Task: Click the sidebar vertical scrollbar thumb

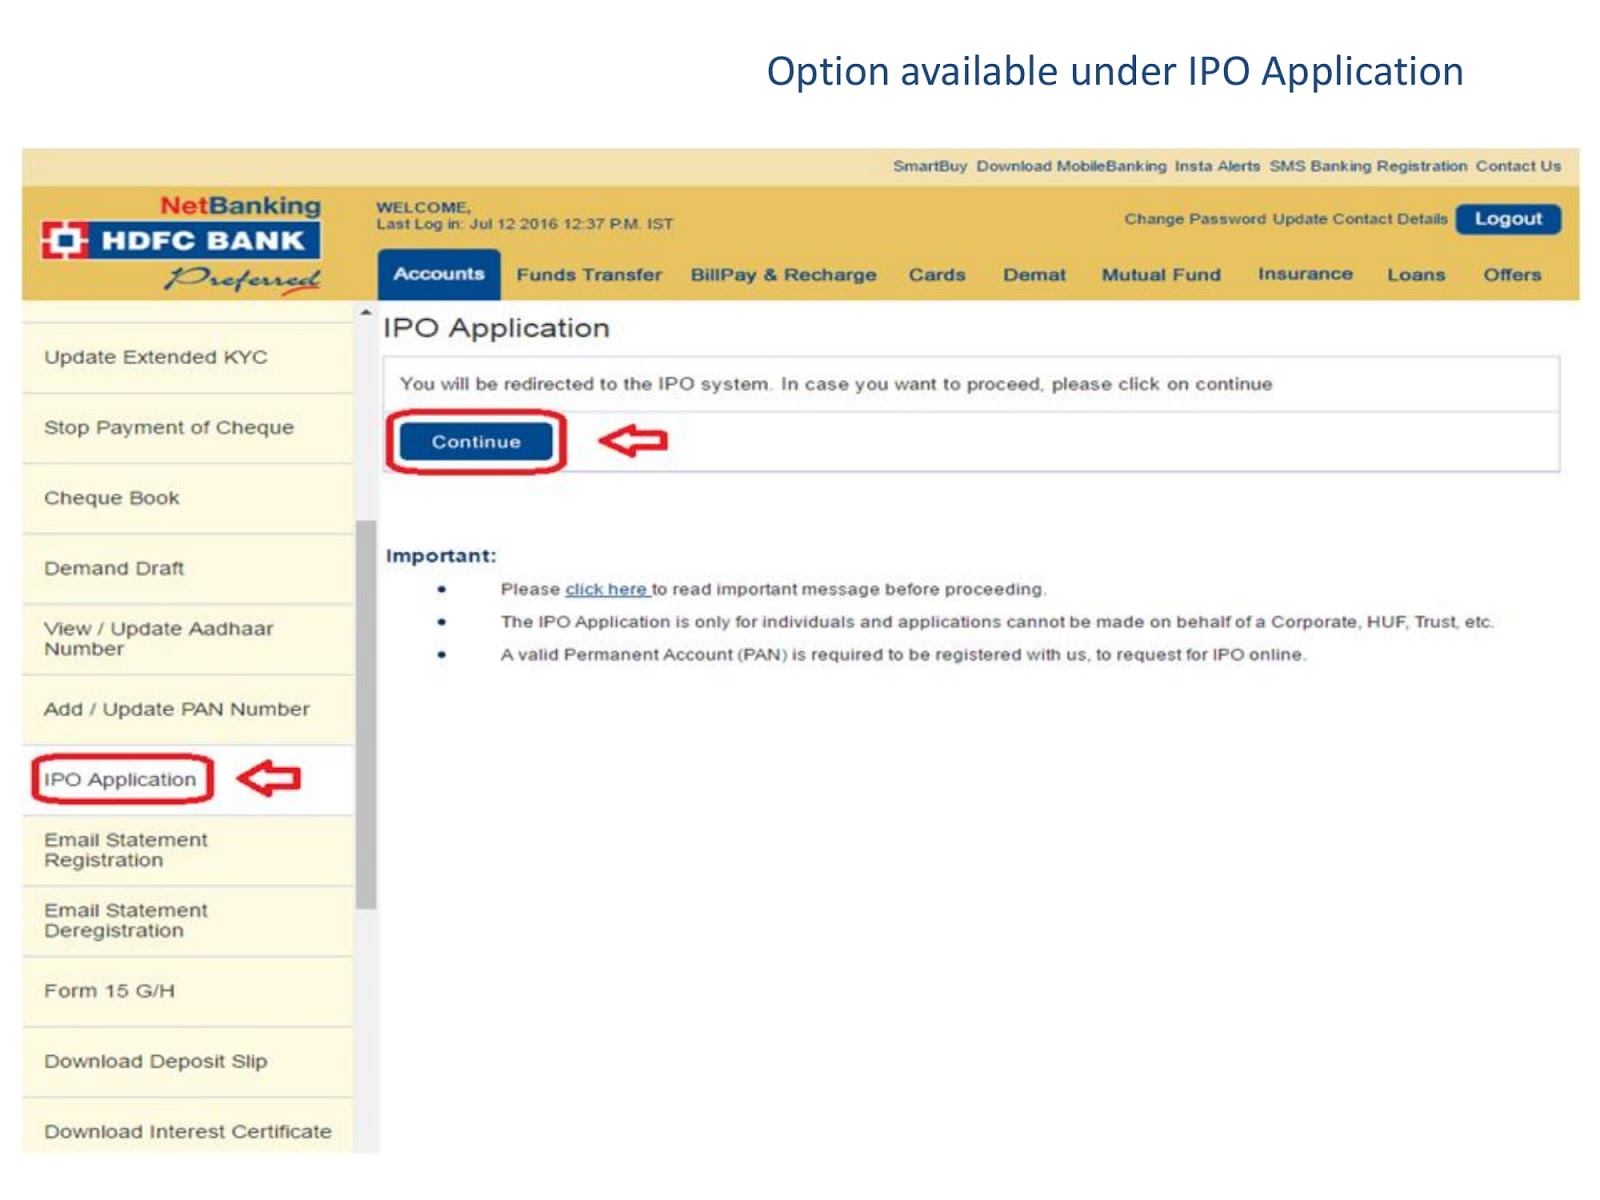Action: tap(366, 714)
